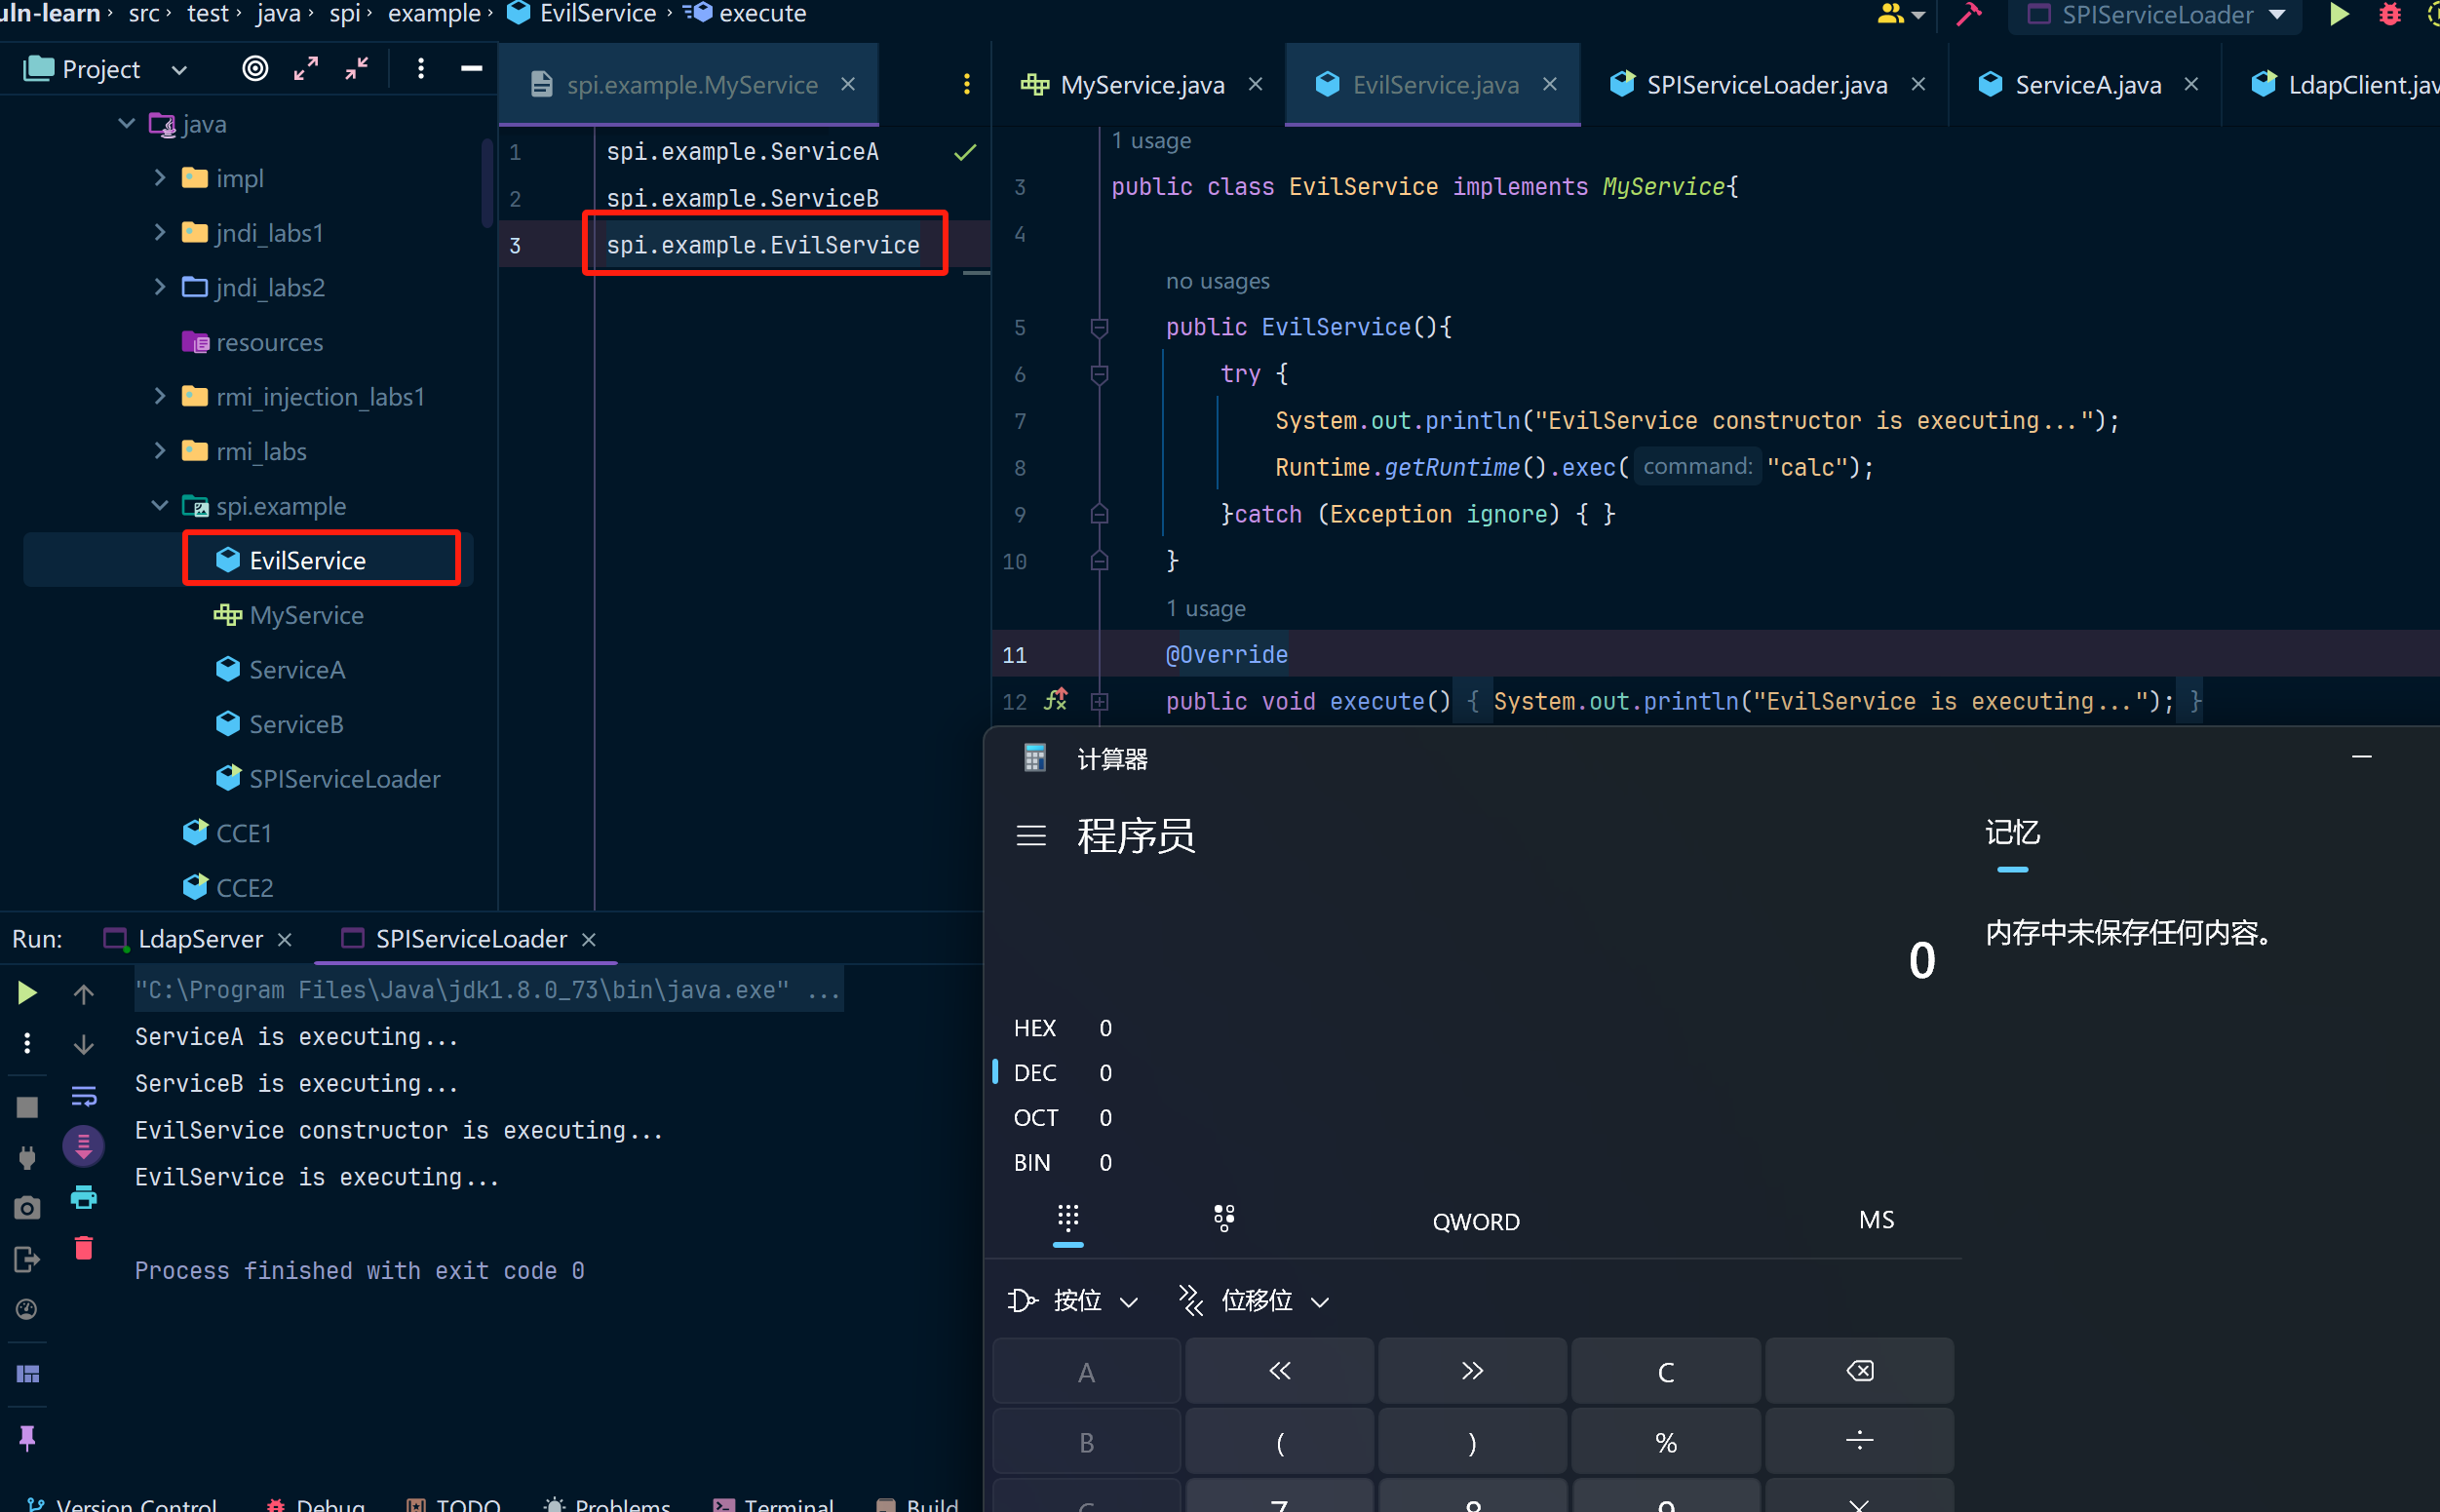Open the calculator 按位 bitwise dropdown
The height and width of the screenshot is (1512, 2440).
(x=1074, y=1300)
